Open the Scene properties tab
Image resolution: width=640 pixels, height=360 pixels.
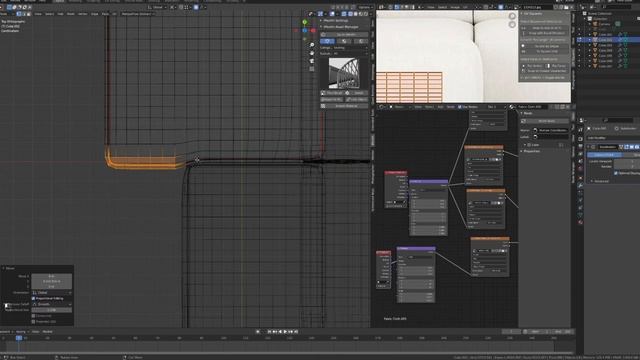point(580,154)
